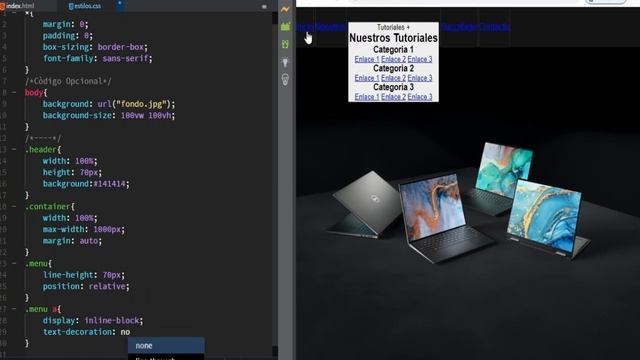
Task: Click the '.container{' selector text
Action: pyautogui.click(x=50, y=207)
